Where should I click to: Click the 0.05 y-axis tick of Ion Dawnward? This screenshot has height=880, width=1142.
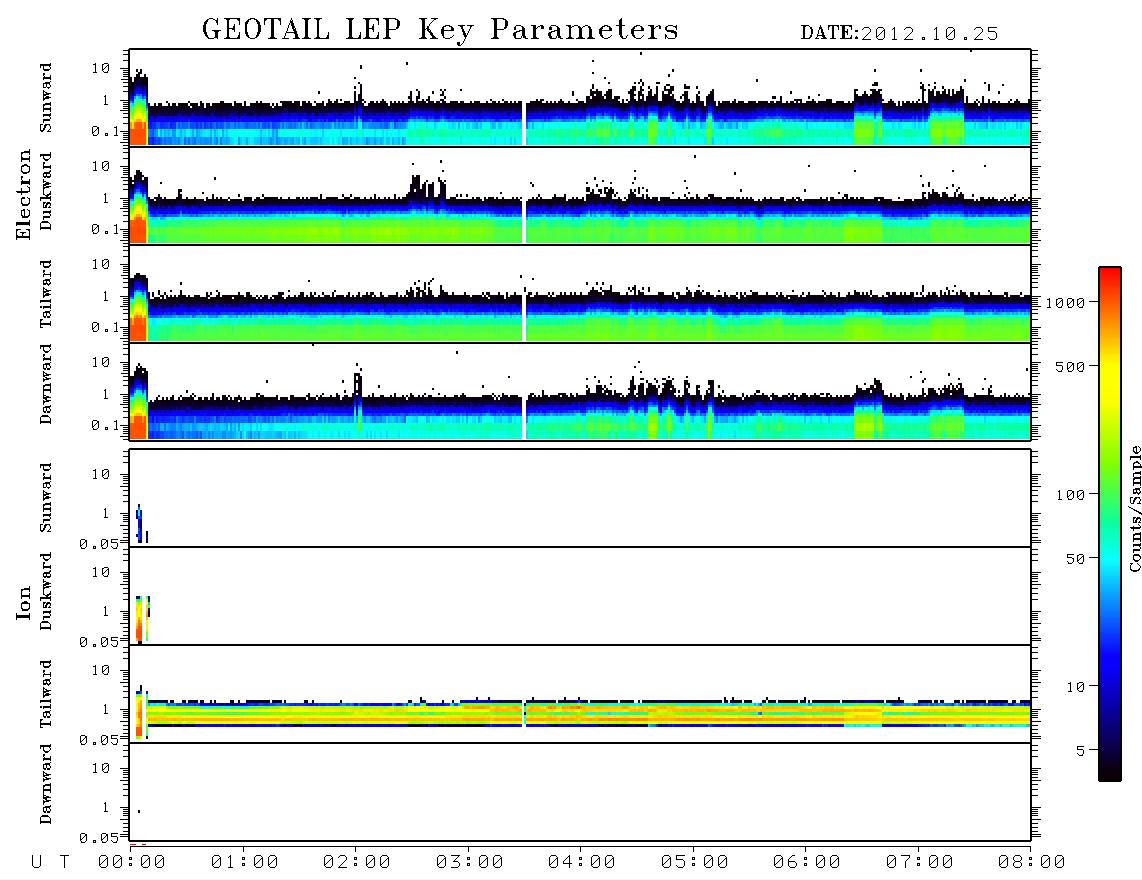tap(99, 838)
